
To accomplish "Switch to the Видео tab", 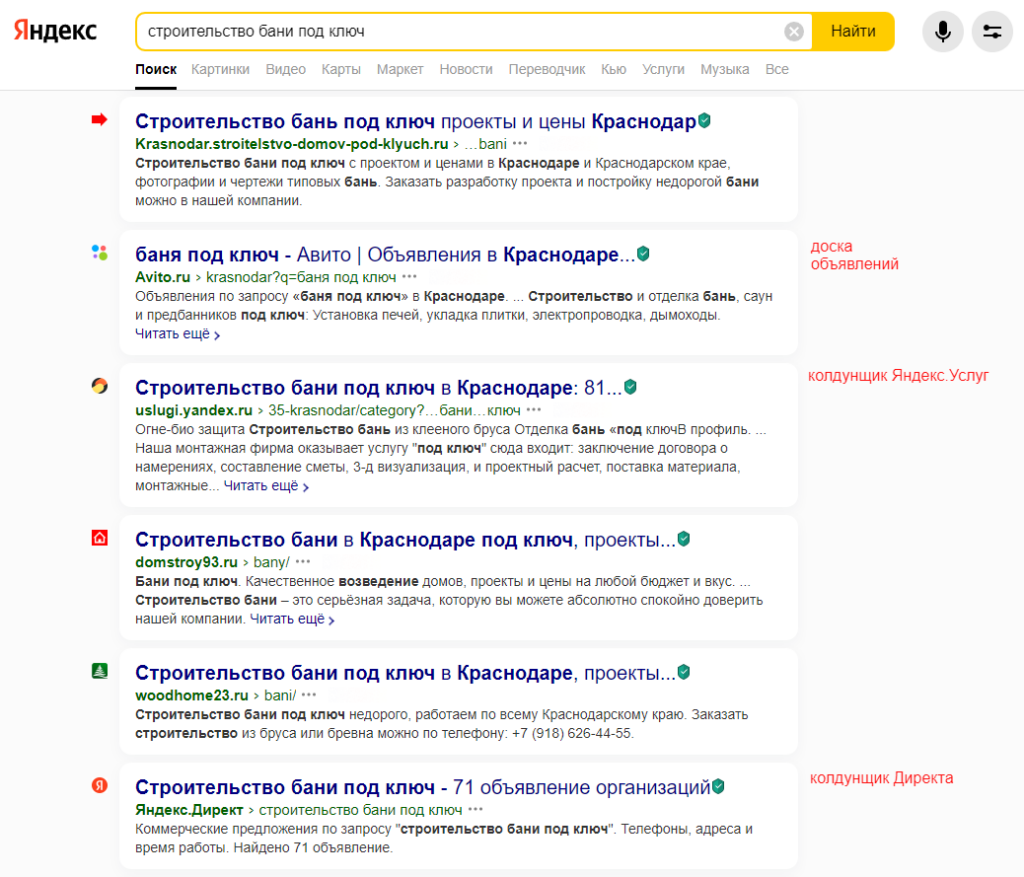I will 285,69.
